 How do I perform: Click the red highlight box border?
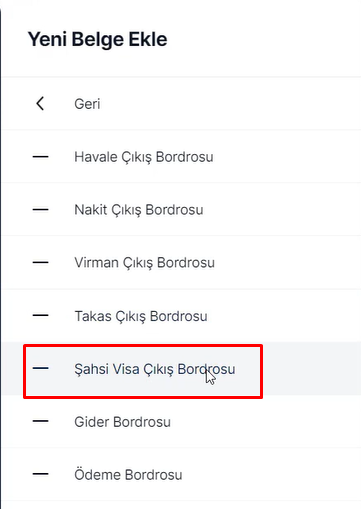click(x=143, y=346)
